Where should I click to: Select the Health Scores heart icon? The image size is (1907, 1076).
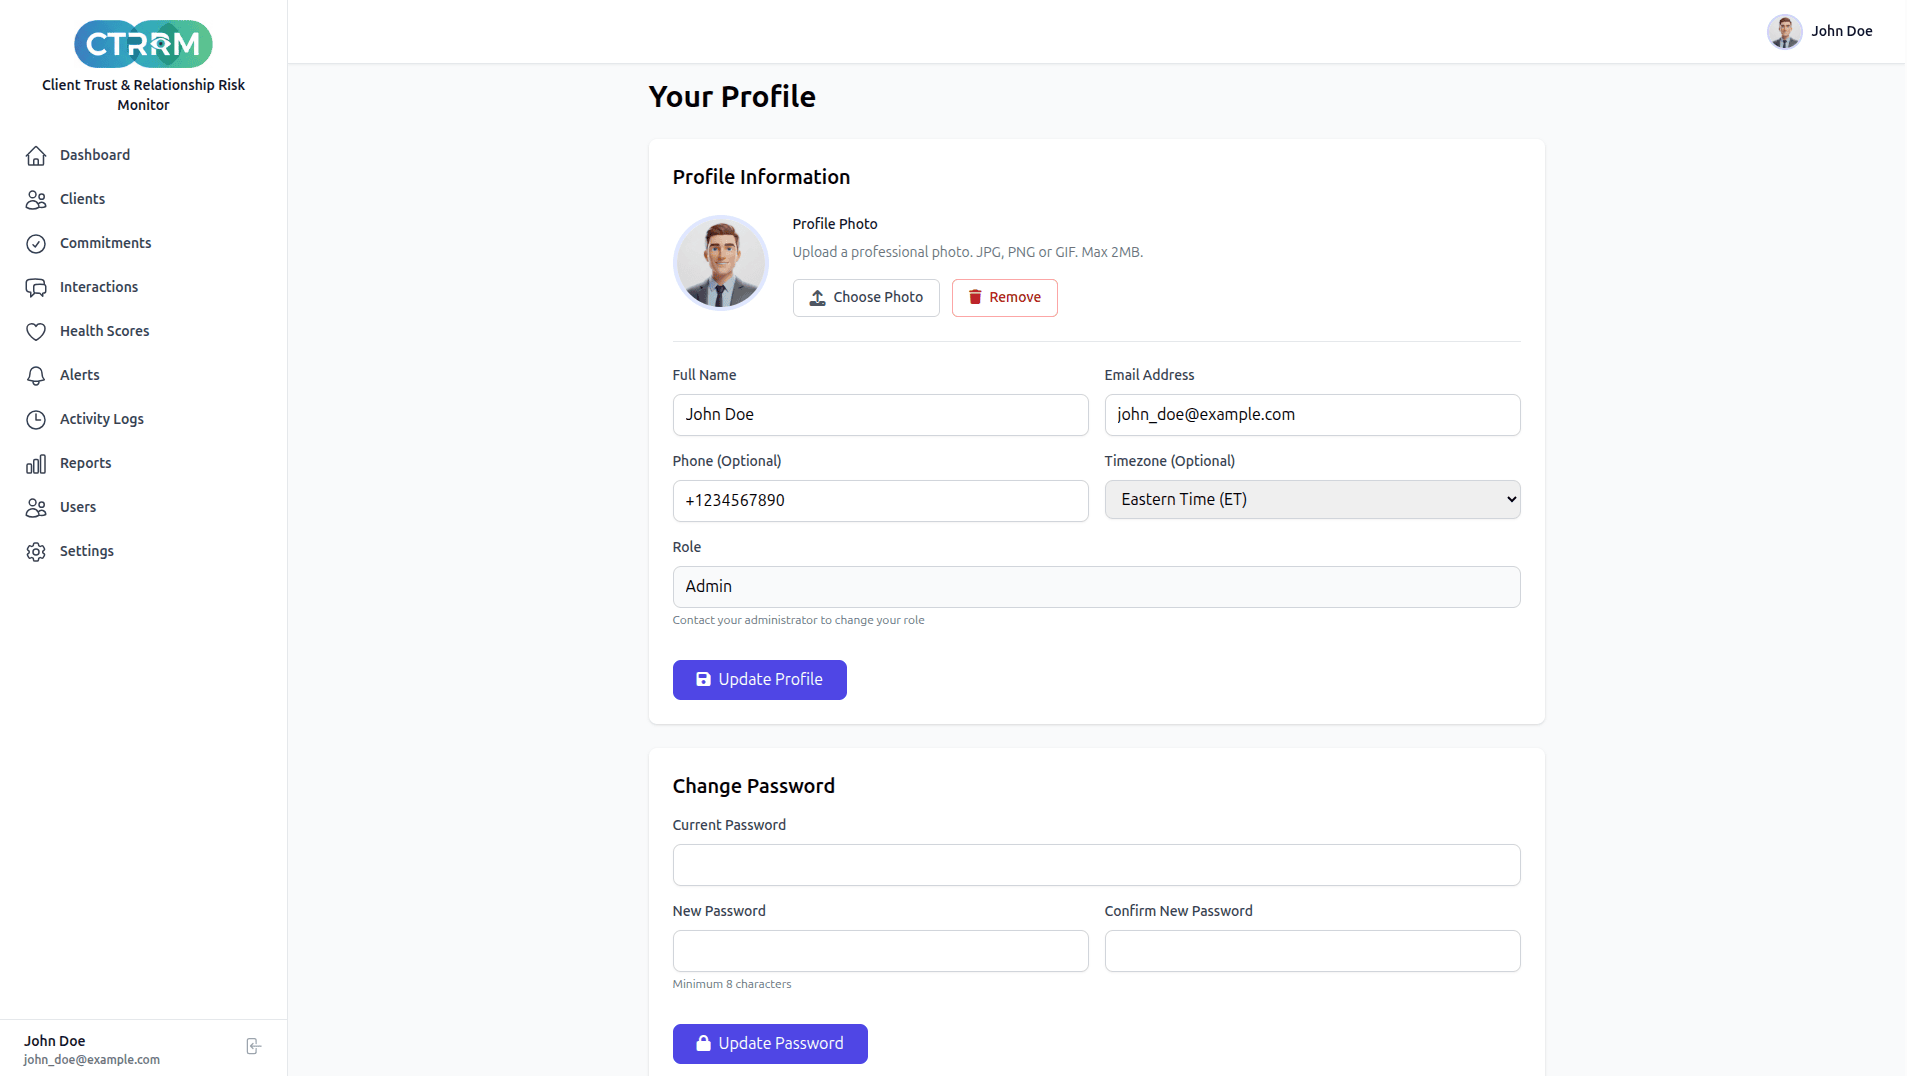(36, 332)
